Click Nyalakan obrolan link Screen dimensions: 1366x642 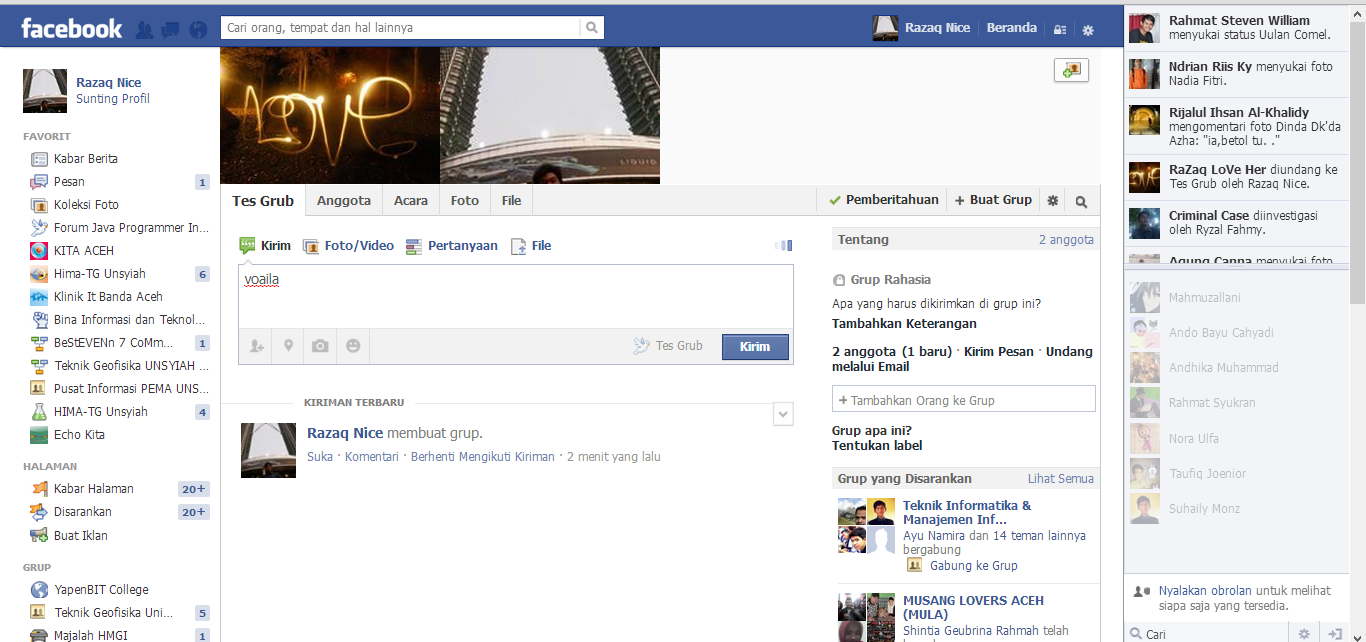(1204, 591)
